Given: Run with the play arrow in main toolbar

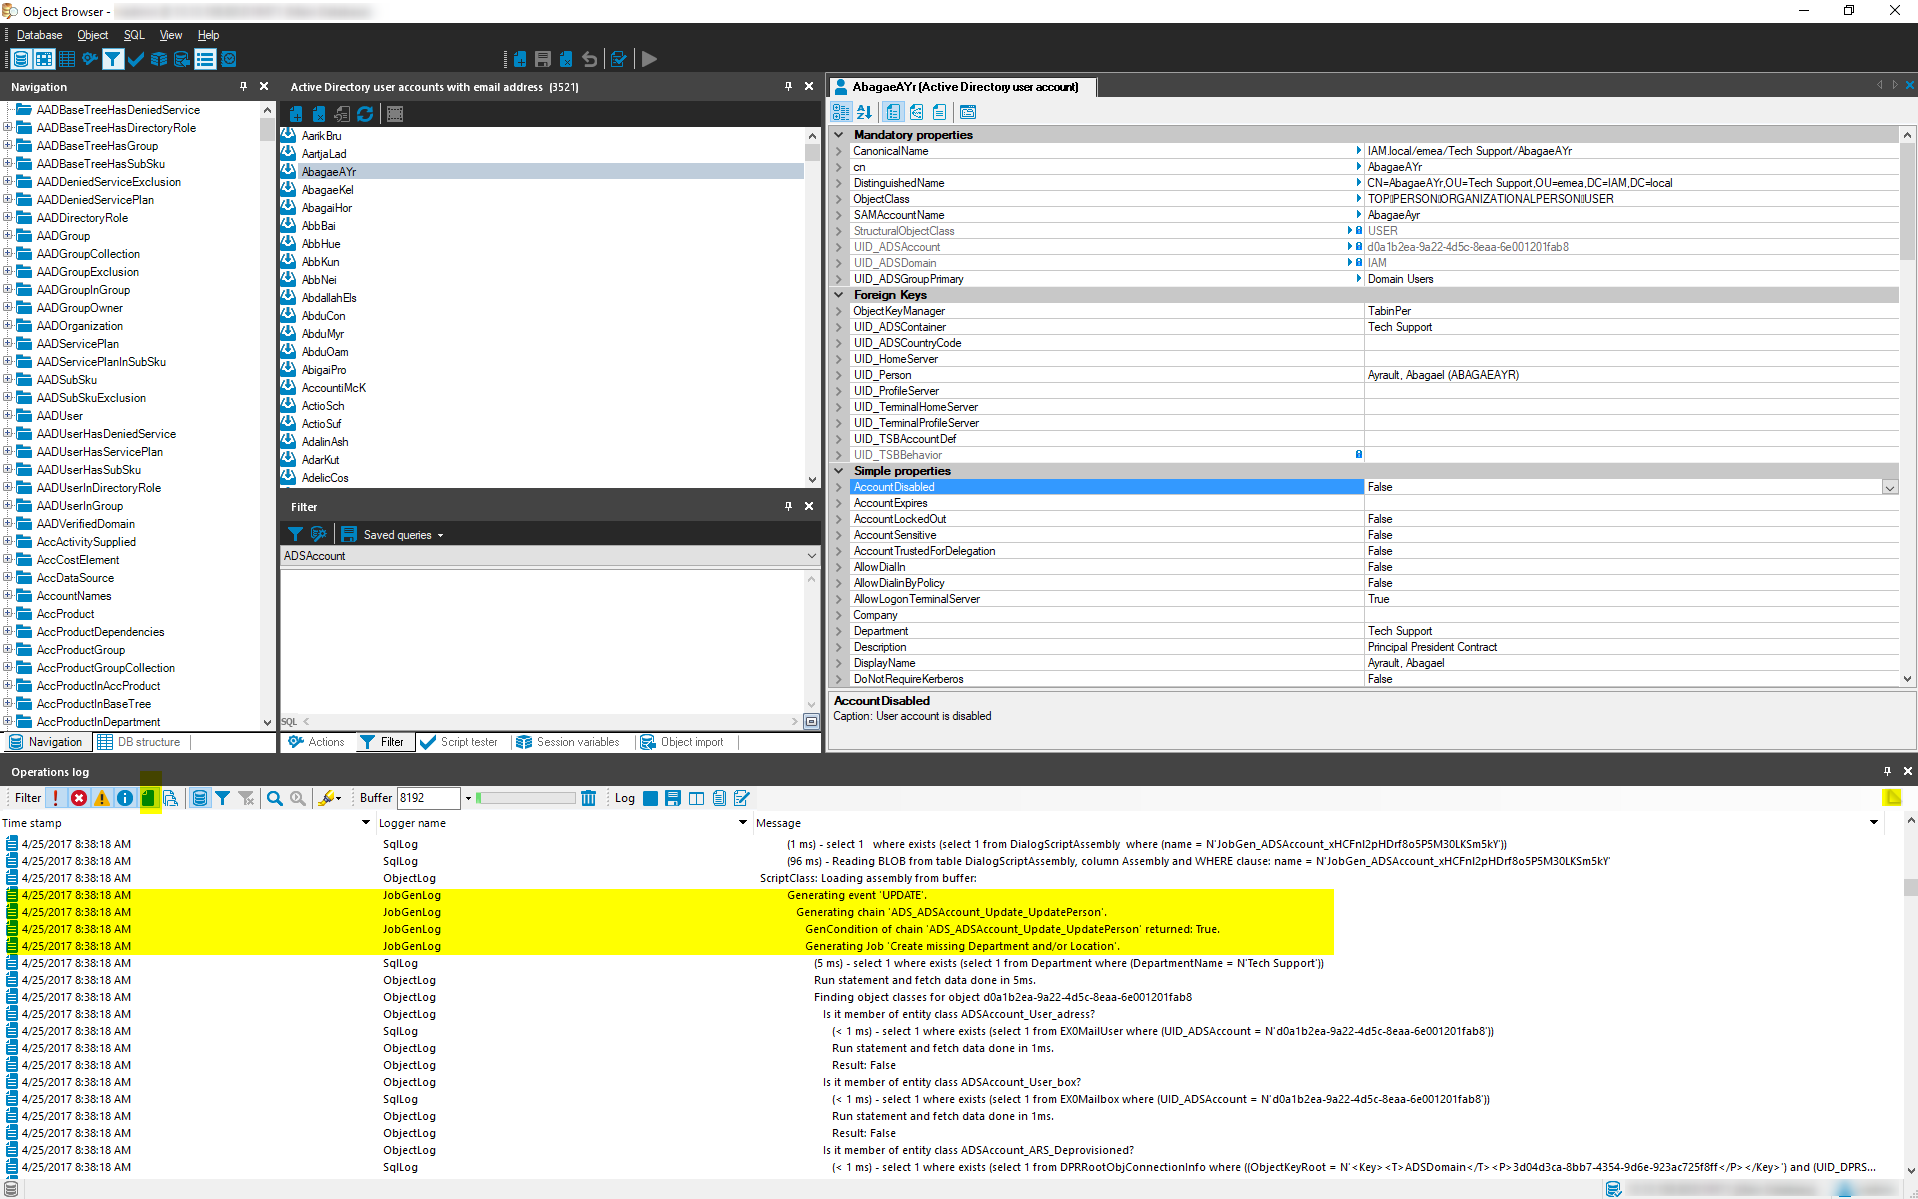Looking at the screenshot, I should pyautogui.click(x=649, y=59).
